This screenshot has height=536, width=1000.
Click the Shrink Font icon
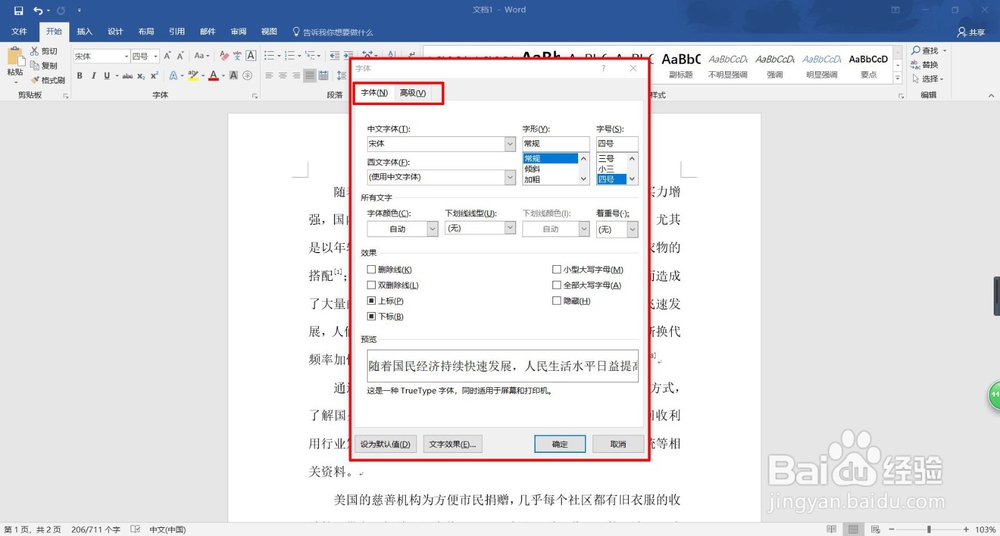[x=181, y=56]
